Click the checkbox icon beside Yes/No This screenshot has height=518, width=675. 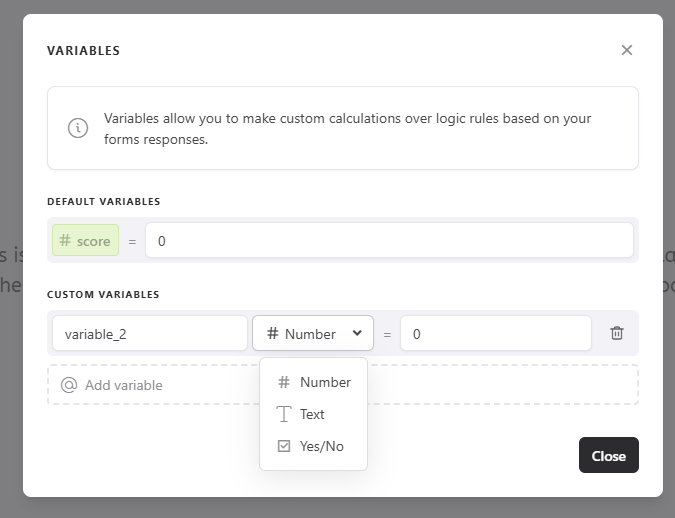(284, 446)
